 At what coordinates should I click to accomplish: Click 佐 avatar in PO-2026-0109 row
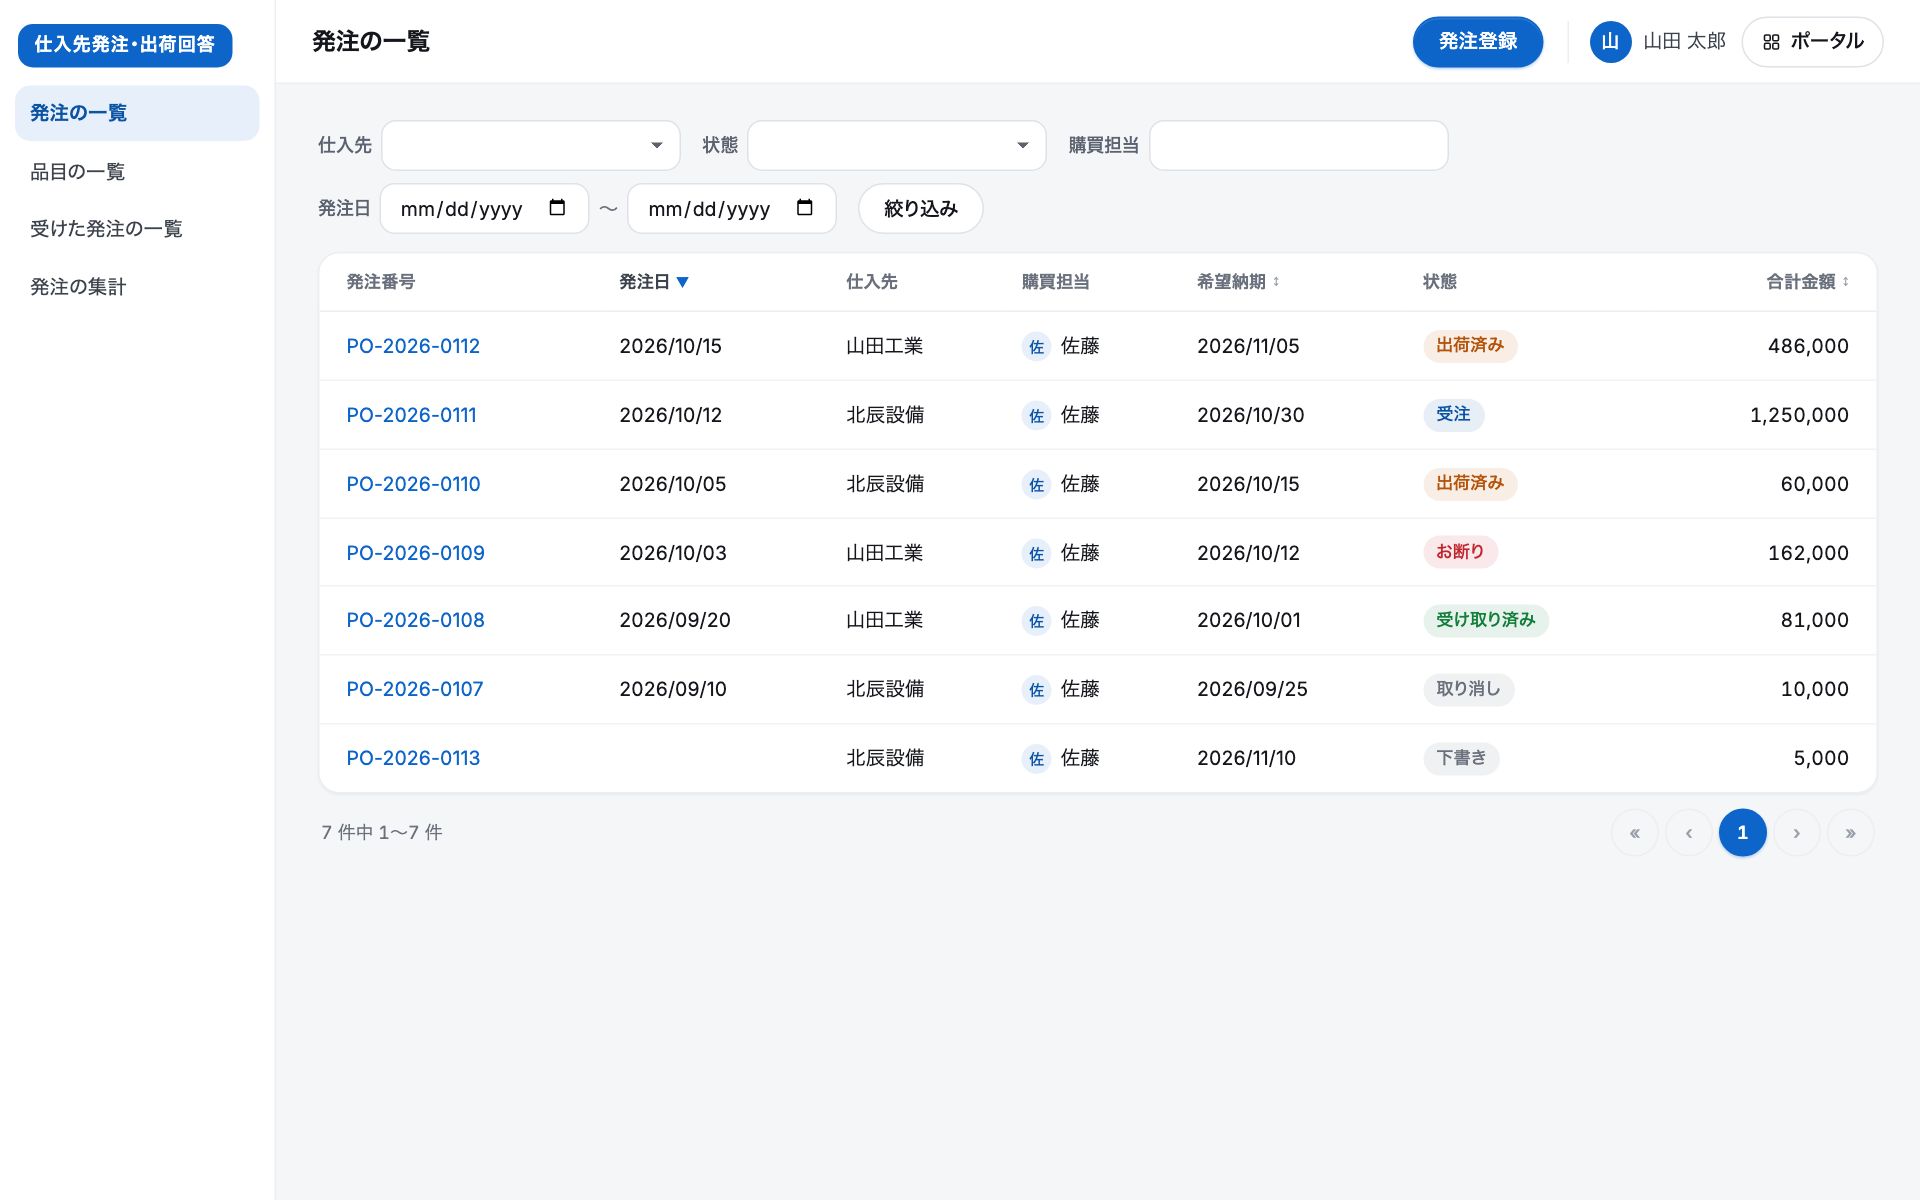tap(1036, 554)
